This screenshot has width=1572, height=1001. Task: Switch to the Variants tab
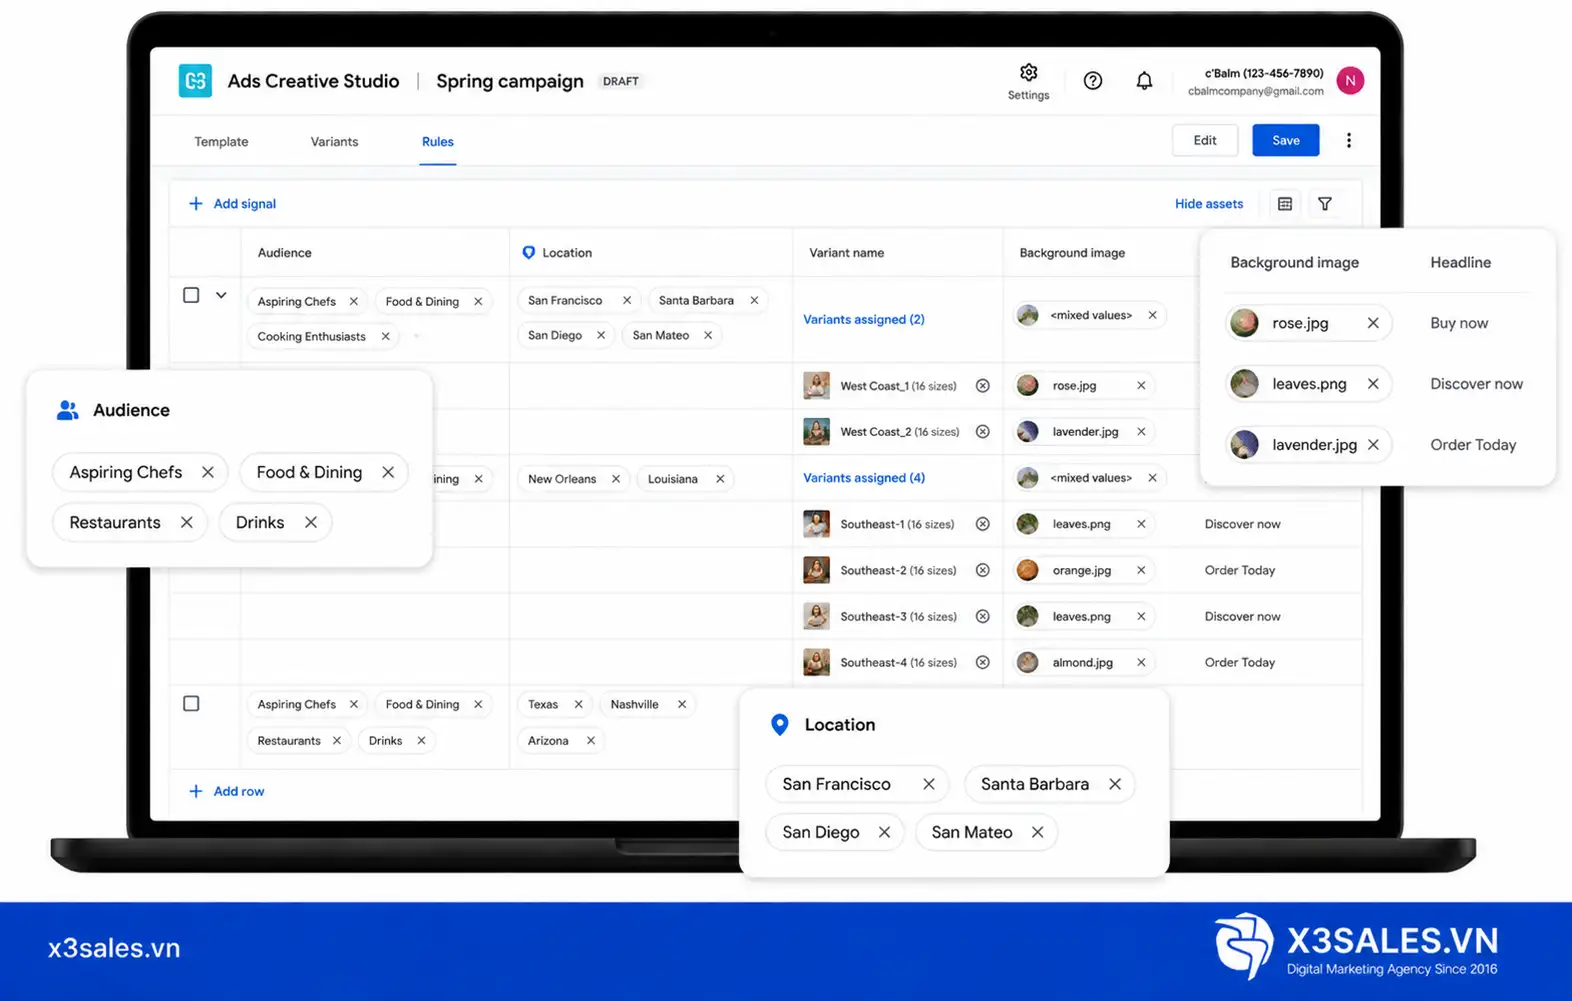334,142
